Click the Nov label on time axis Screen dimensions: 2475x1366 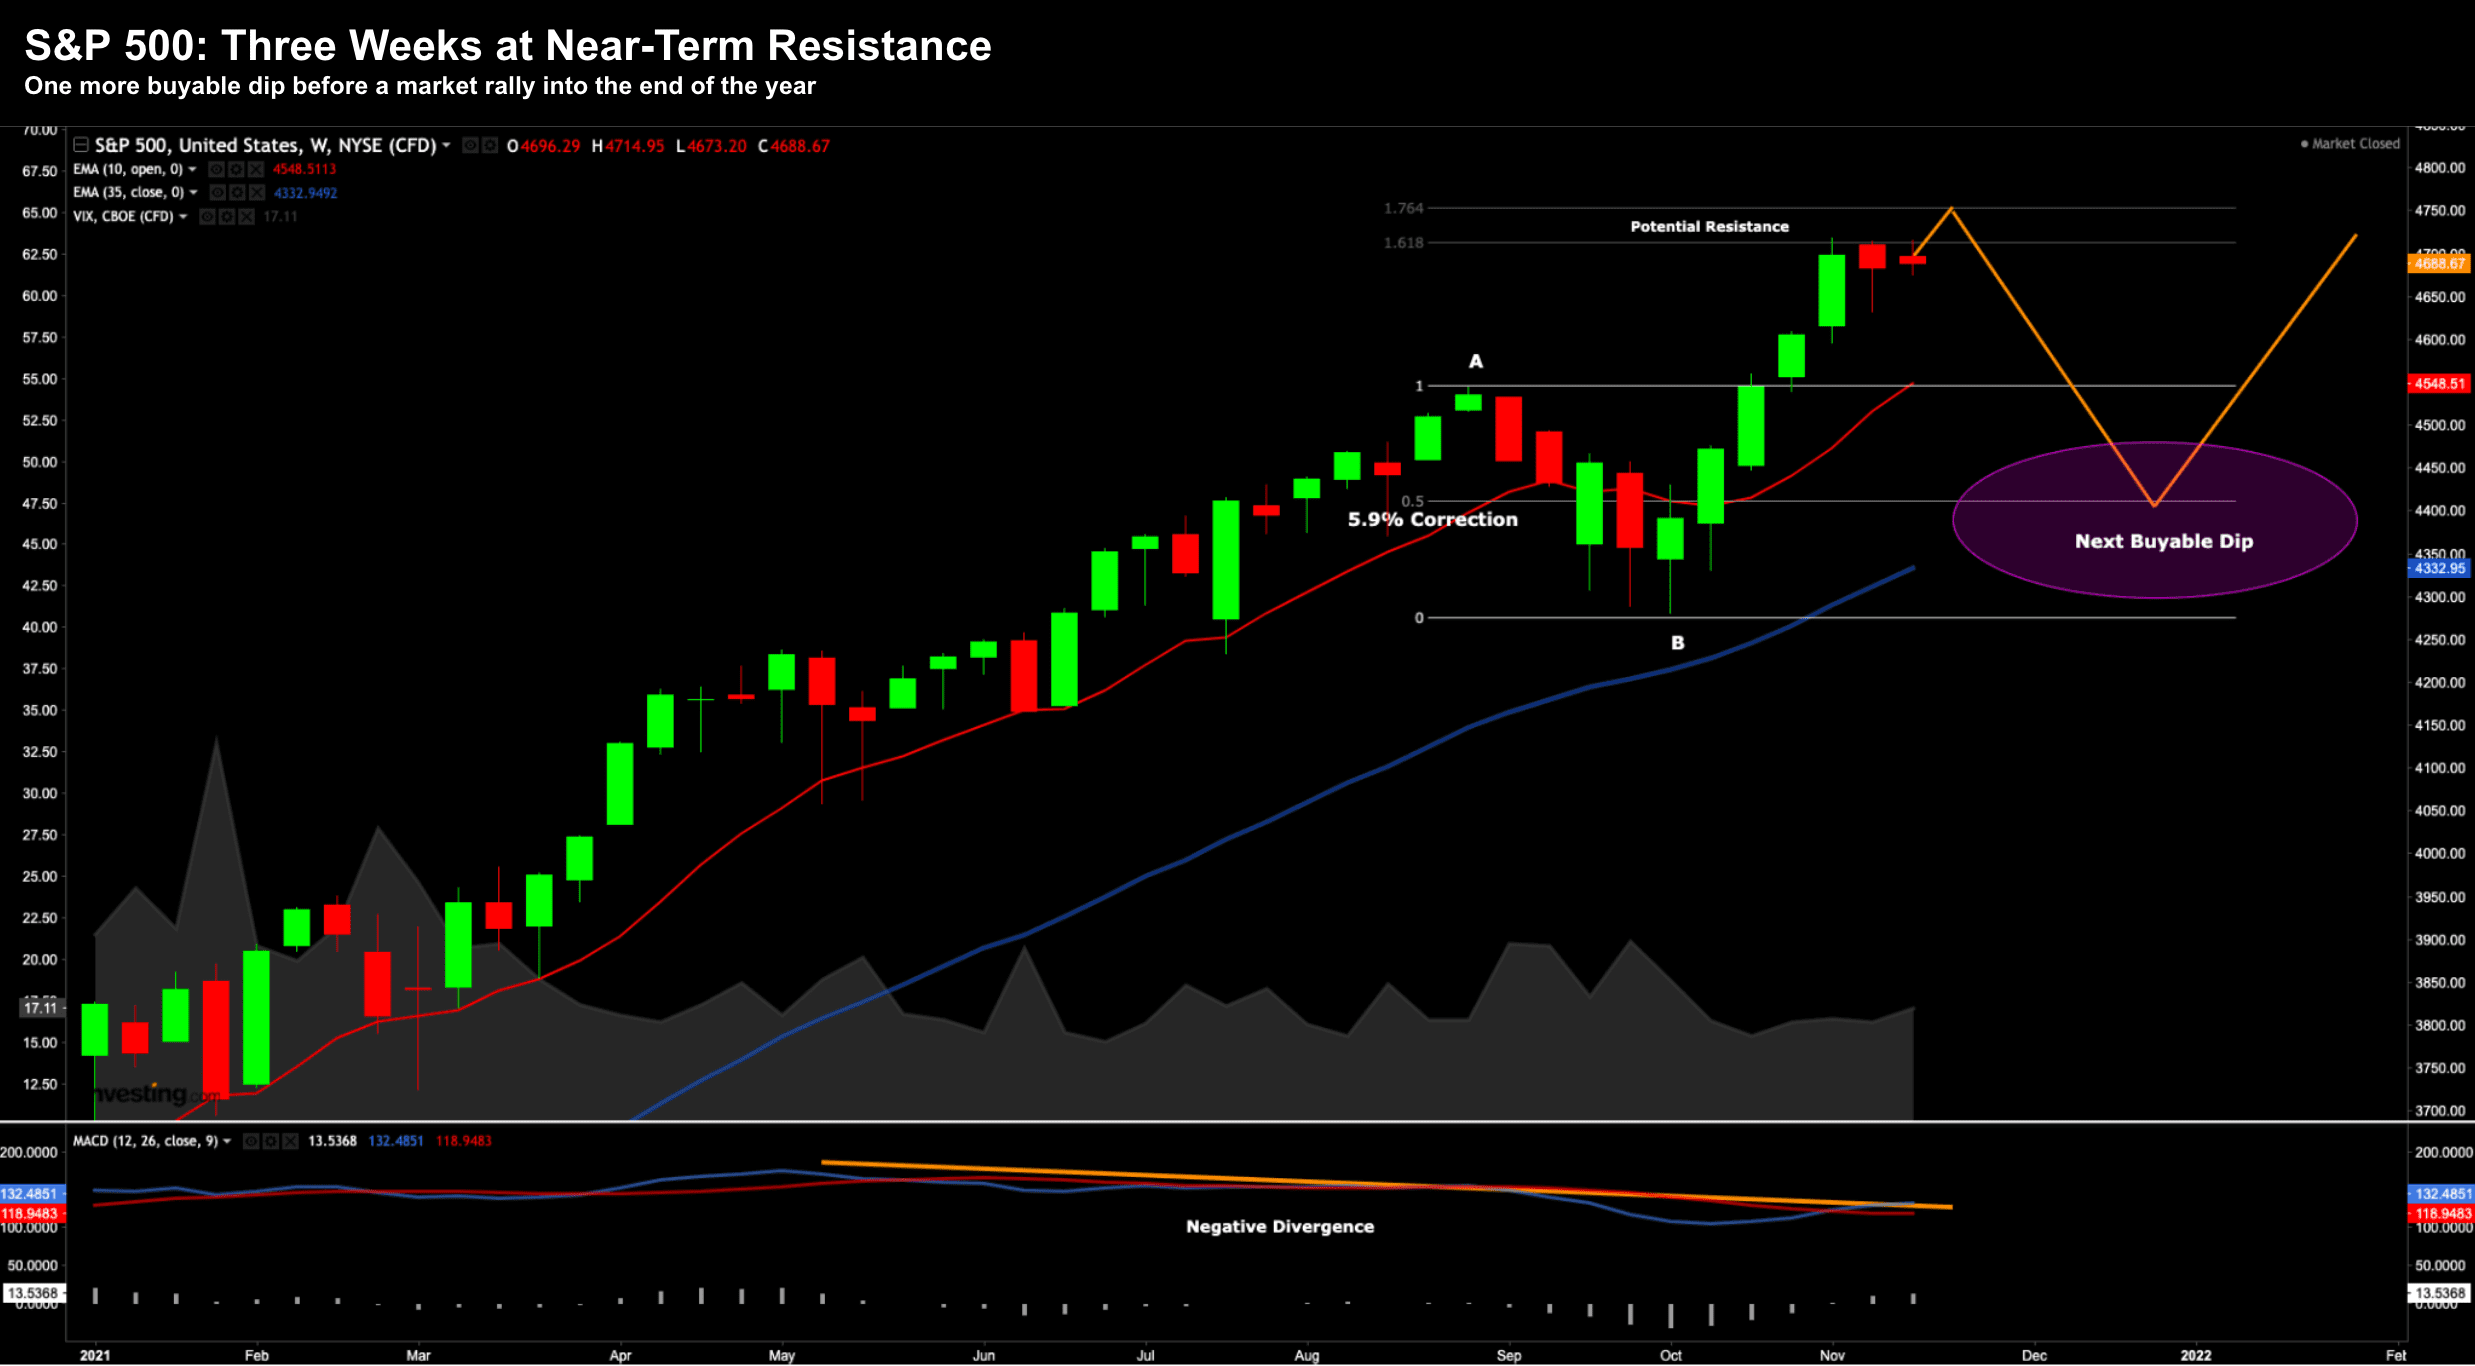[x=1831, y=1355]
